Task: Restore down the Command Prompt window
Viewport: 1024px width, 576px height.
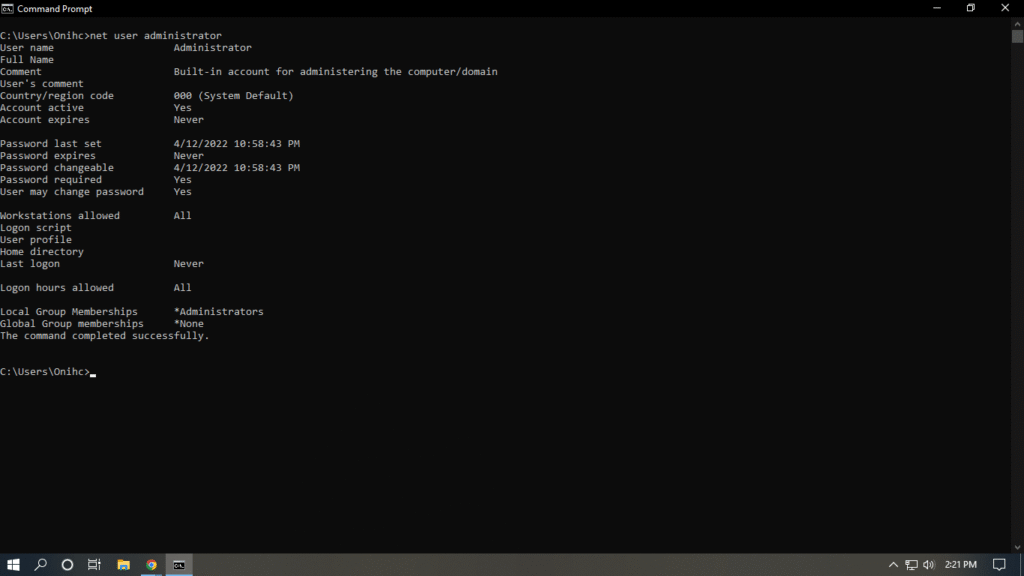Action: 970,8
